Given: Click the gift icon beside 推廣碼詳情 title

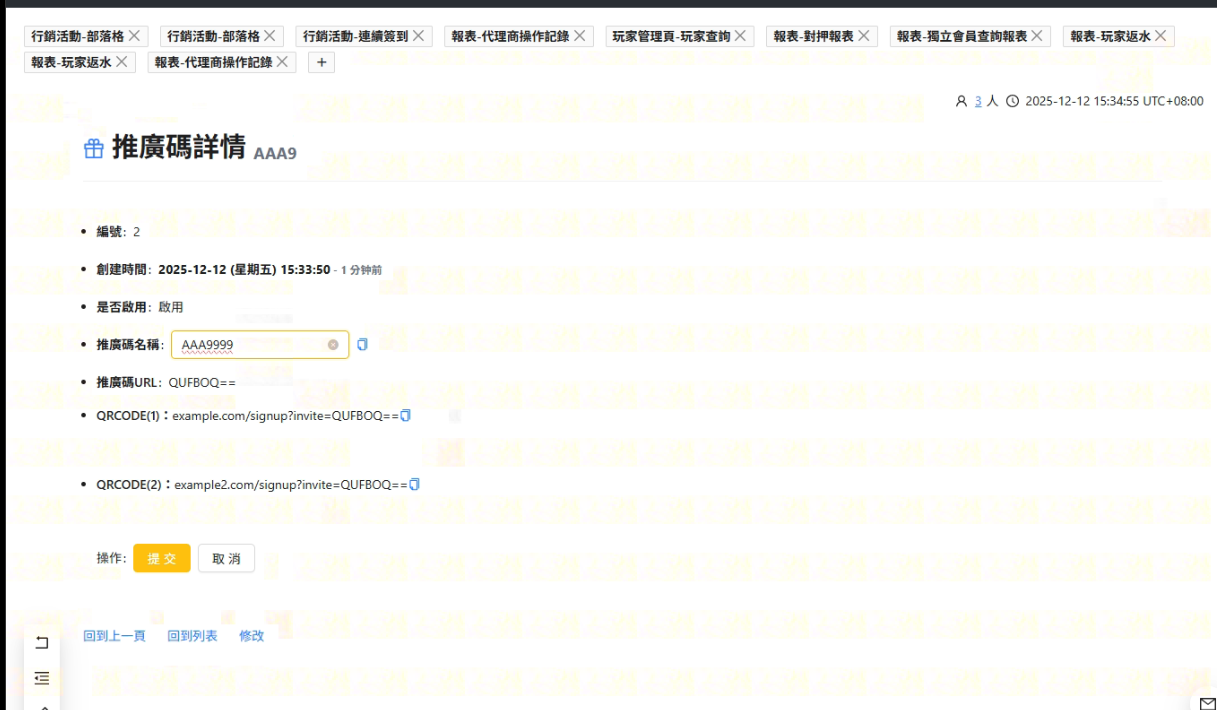Looking at the screenshot, I should click(x=93, y=149).
